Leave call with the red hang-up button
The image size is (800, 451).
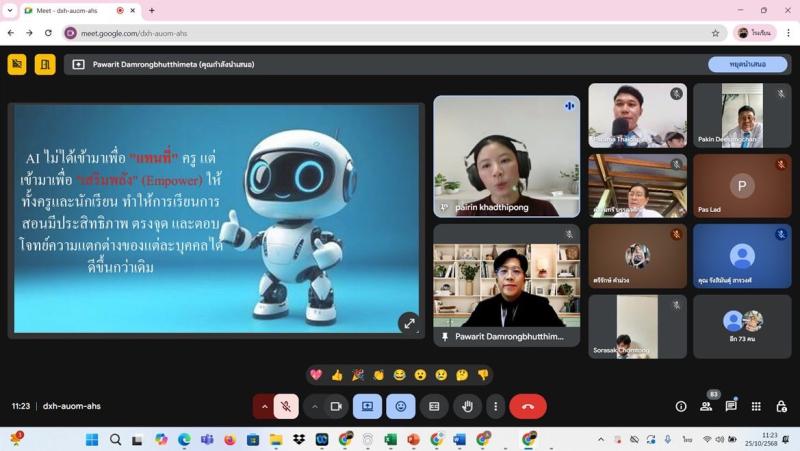[528, 406]
